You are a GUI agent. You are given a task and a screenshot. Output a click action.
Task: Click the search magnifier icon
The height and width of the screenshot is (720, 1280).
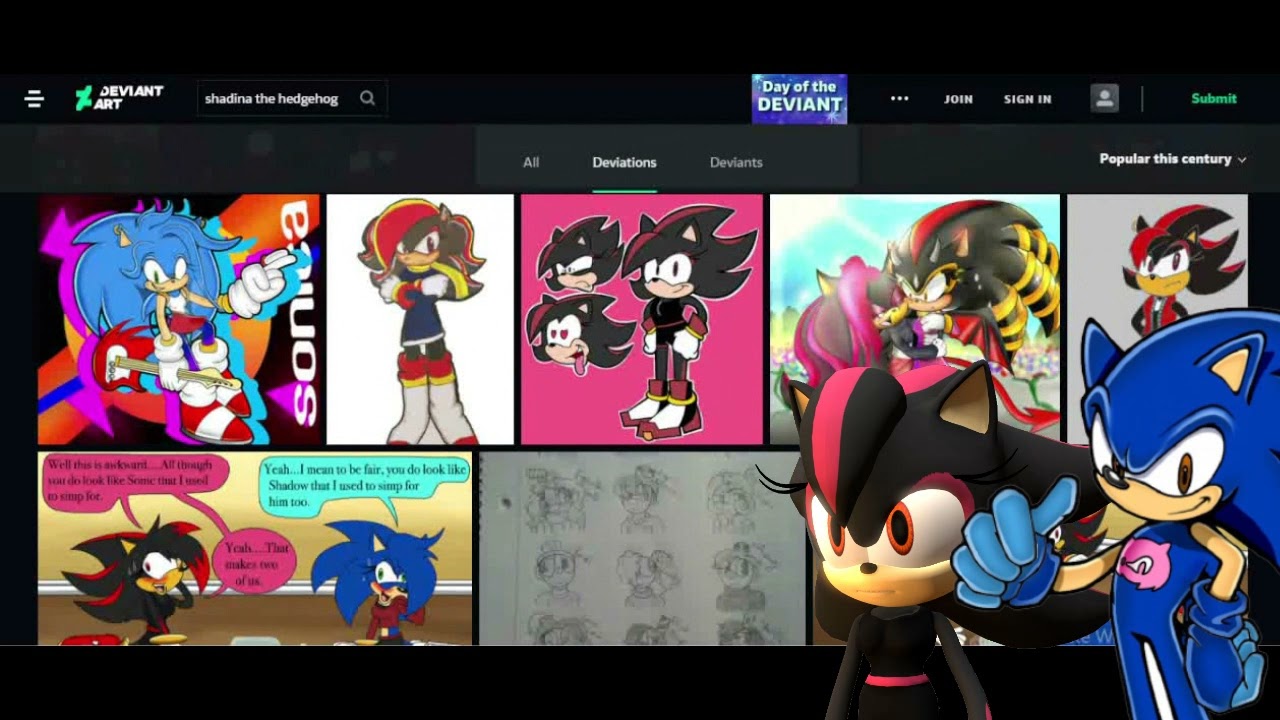click(367, 98)
